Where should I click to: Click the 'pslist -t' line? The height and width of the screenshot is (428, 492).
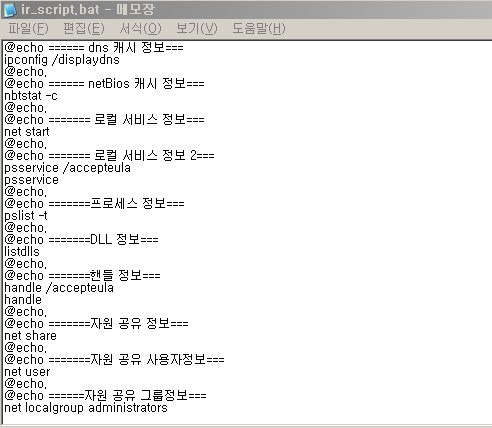(x=26, y=216)
